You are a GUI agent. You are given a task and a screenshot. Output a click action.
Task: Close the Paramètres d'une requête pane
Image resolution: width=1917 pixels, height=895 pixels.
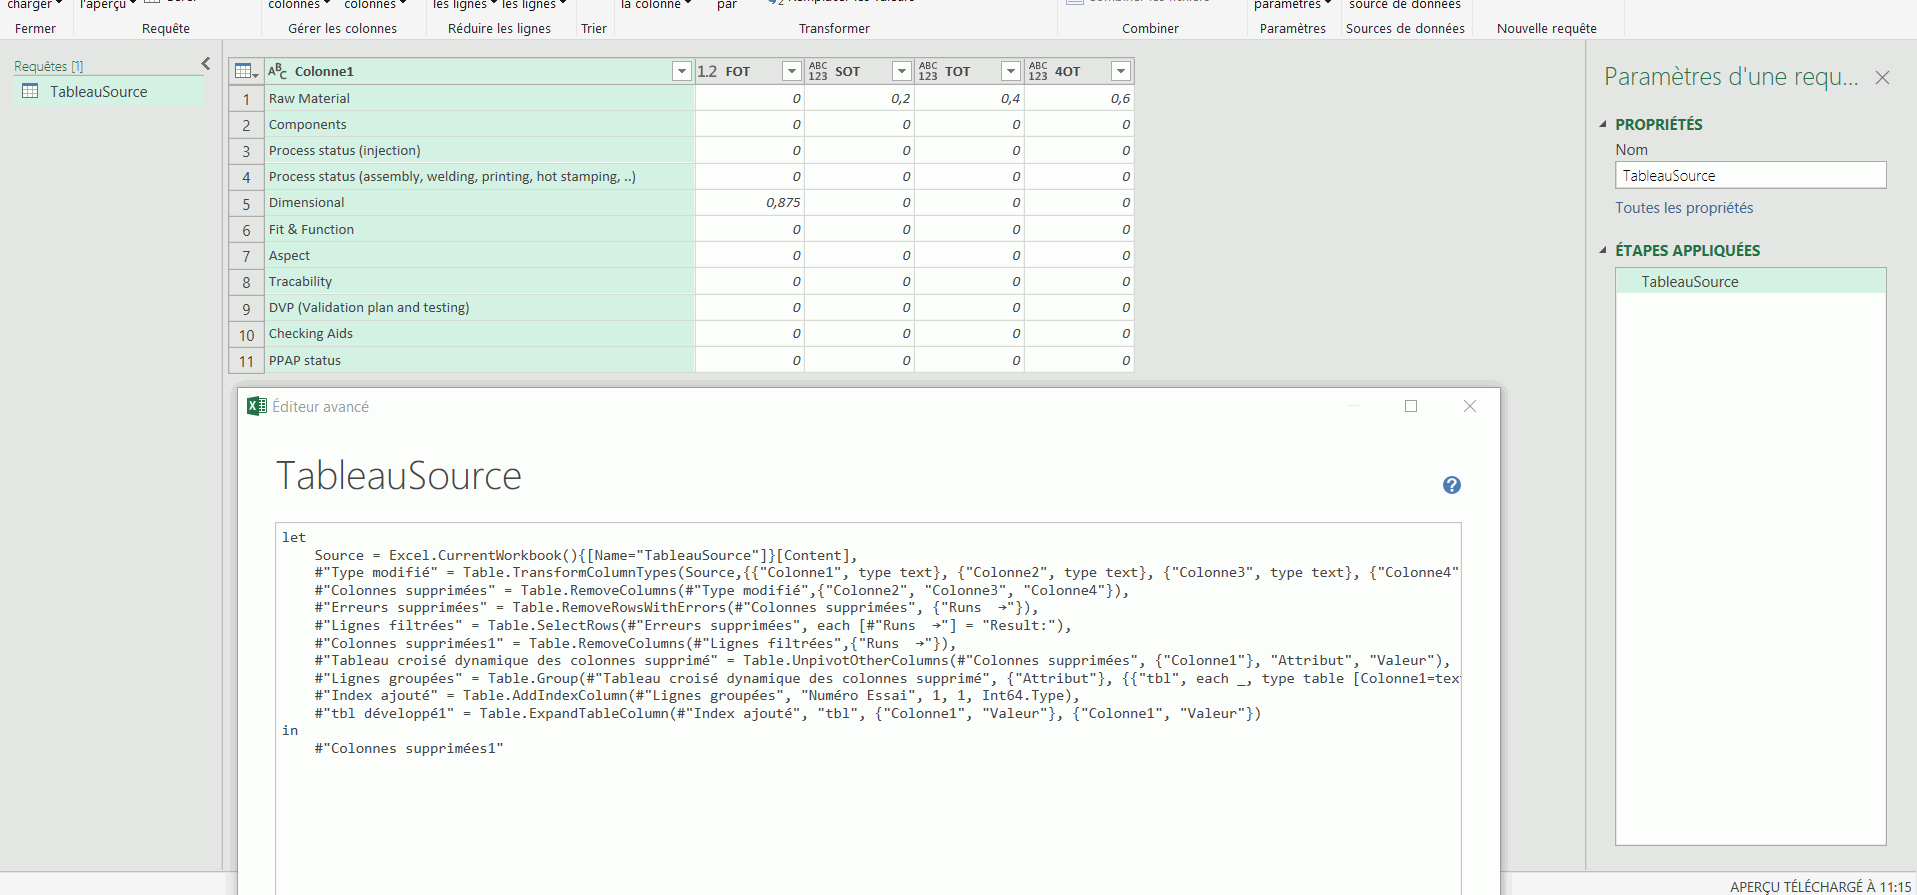click(1882, 77)
